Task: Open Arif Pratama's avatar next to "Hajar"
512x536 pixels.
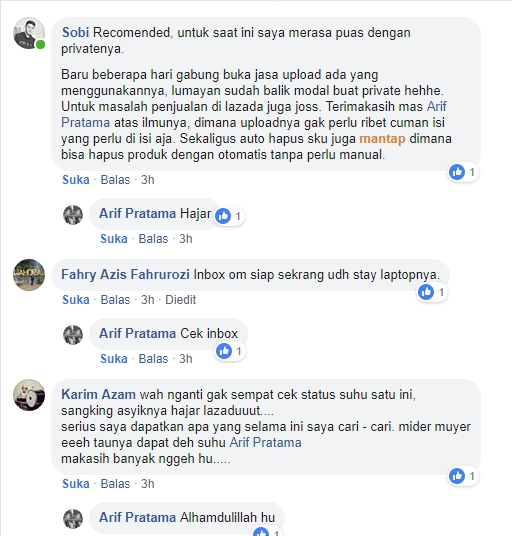Action: (73, 215)
